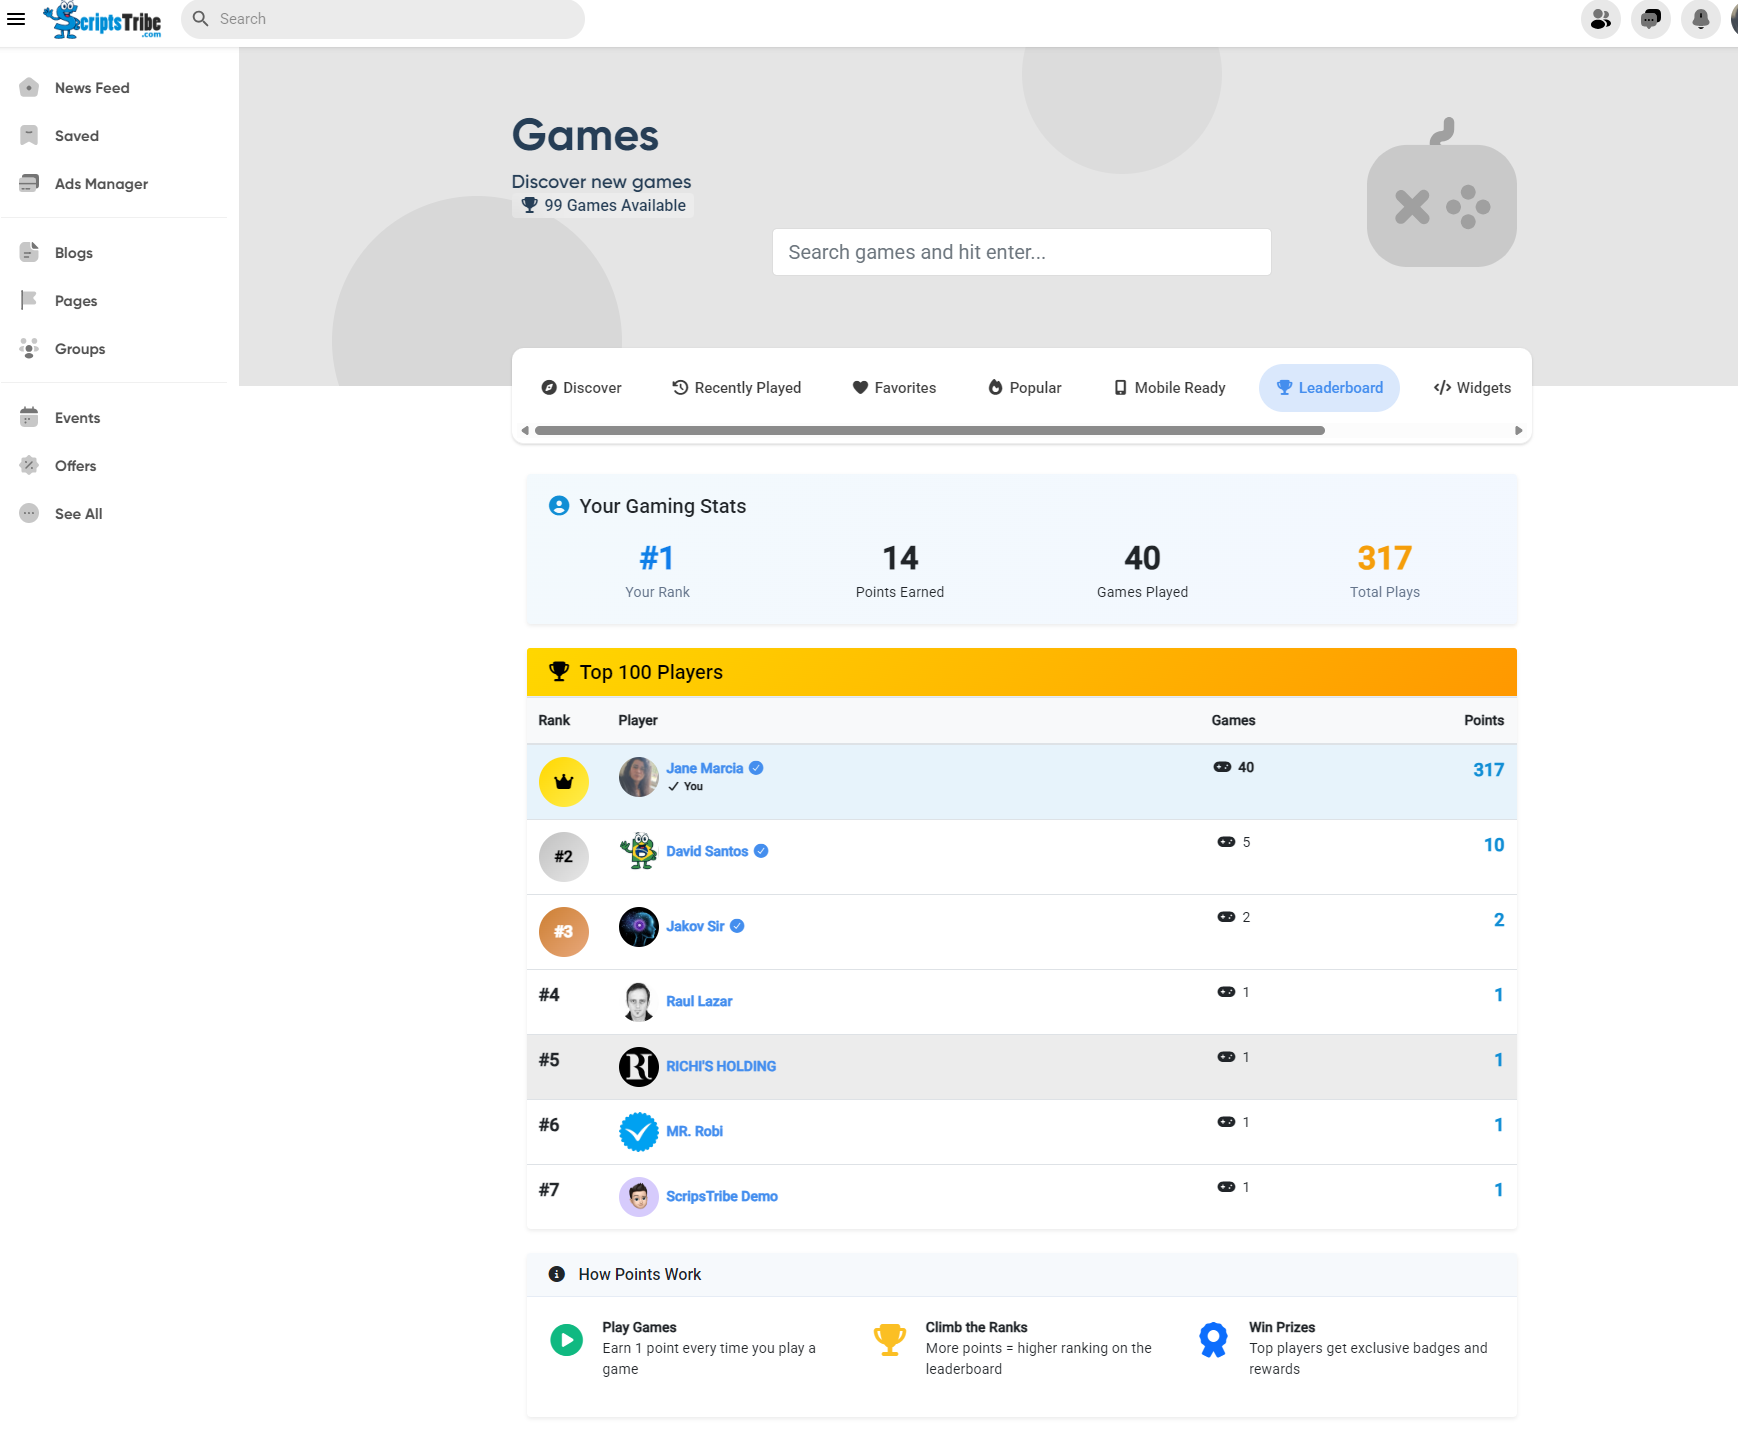This screenshot has width=1738, height=1452.
Task: Open the friend requests icon
Action: coord(1600,19)
